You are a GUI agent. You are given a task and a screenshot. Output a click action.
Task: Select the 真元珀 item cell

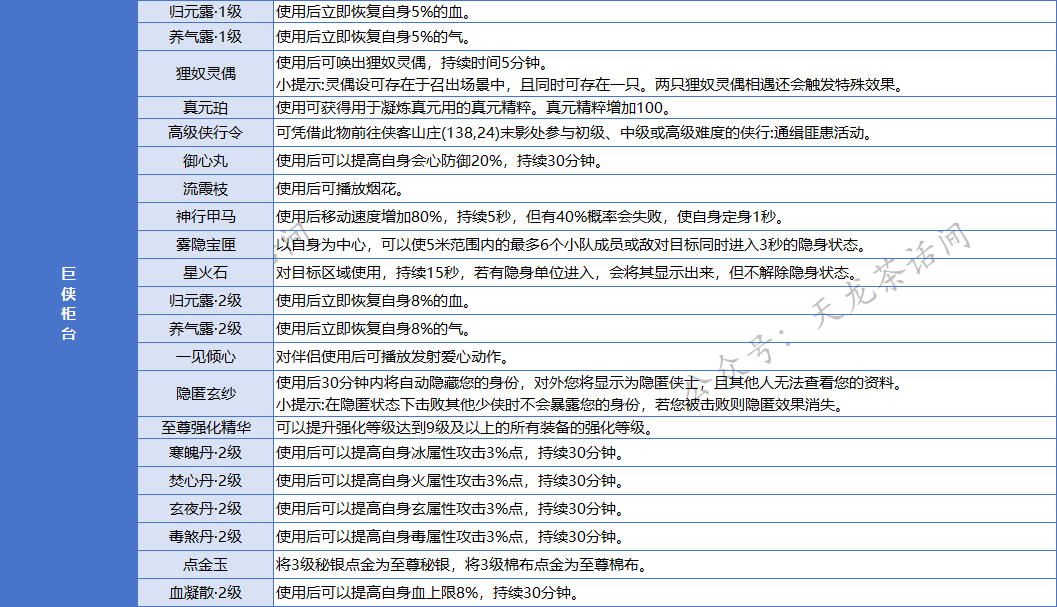coord(206,108)
